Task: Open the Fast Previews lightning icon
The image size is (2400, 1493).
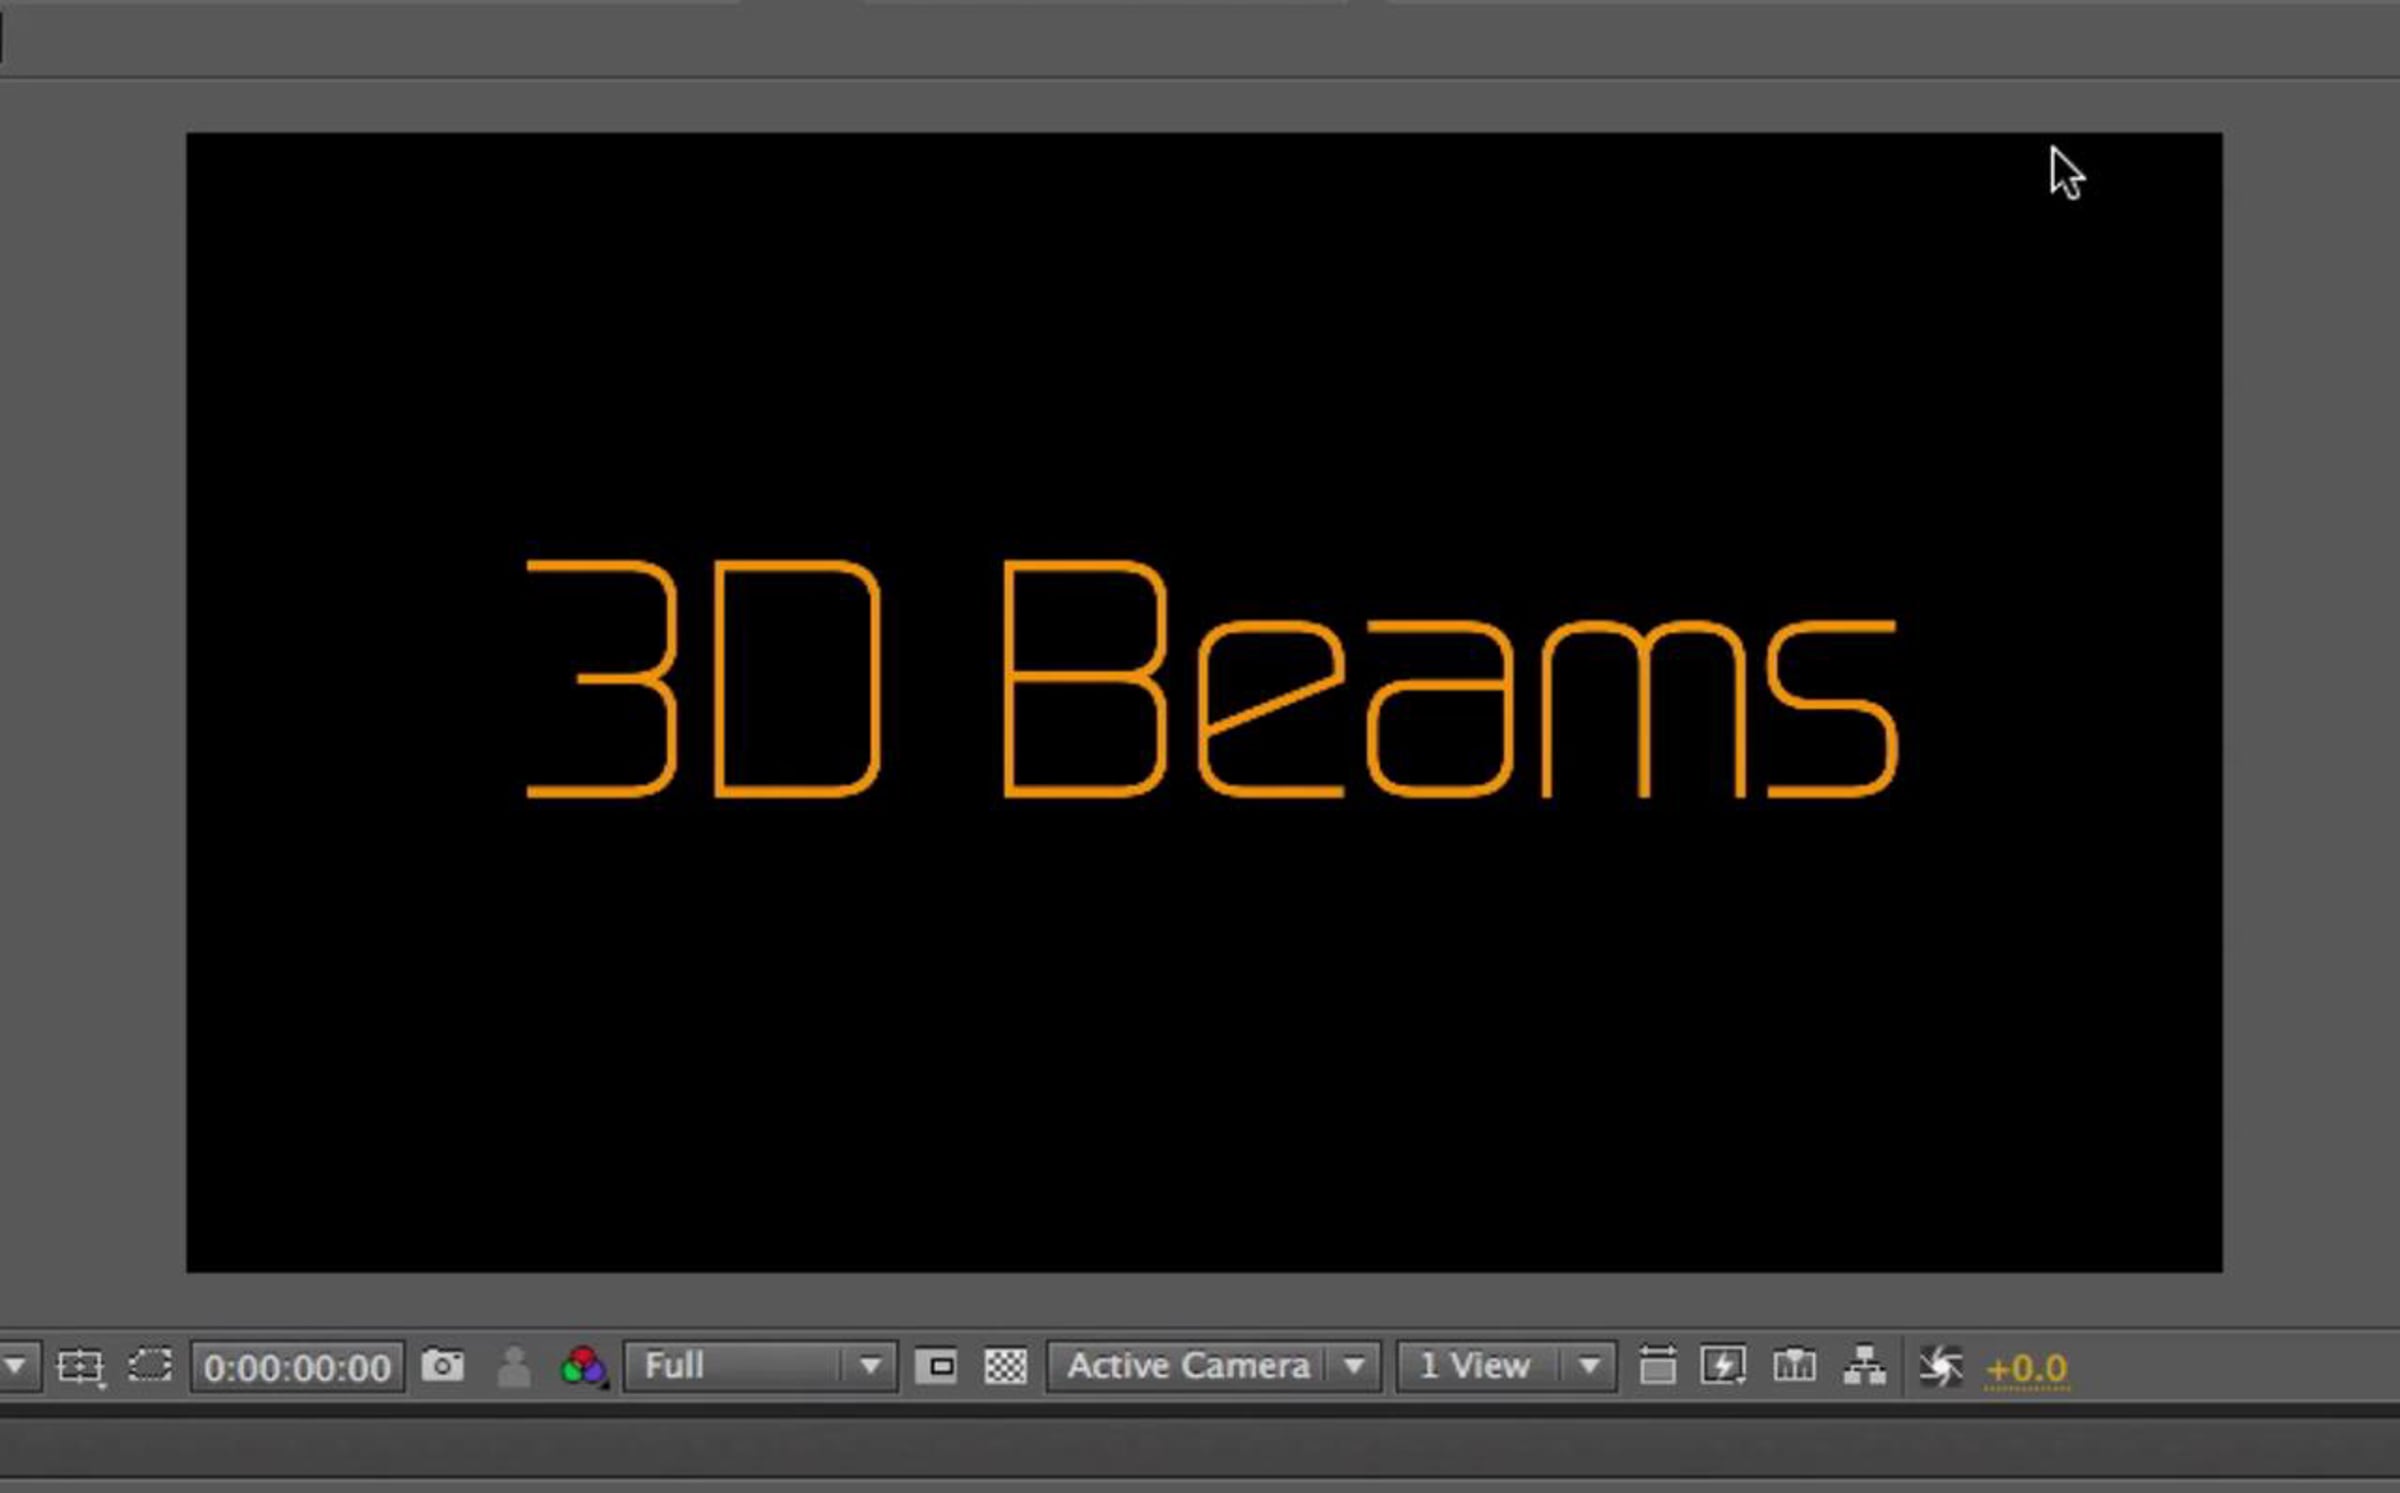Action: click(1724, 1366)
